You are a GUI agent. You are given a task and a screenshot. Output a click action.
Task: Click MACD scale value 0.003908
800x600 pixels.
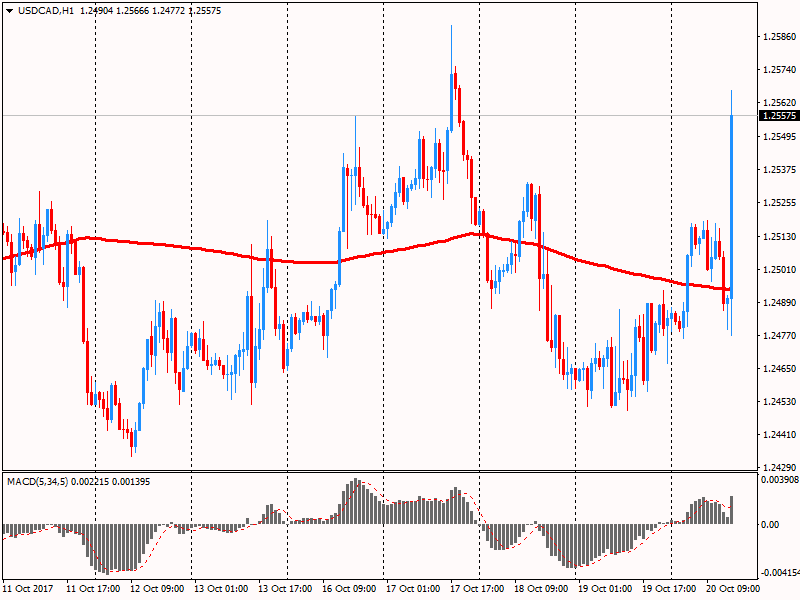(x=780, y=480)
